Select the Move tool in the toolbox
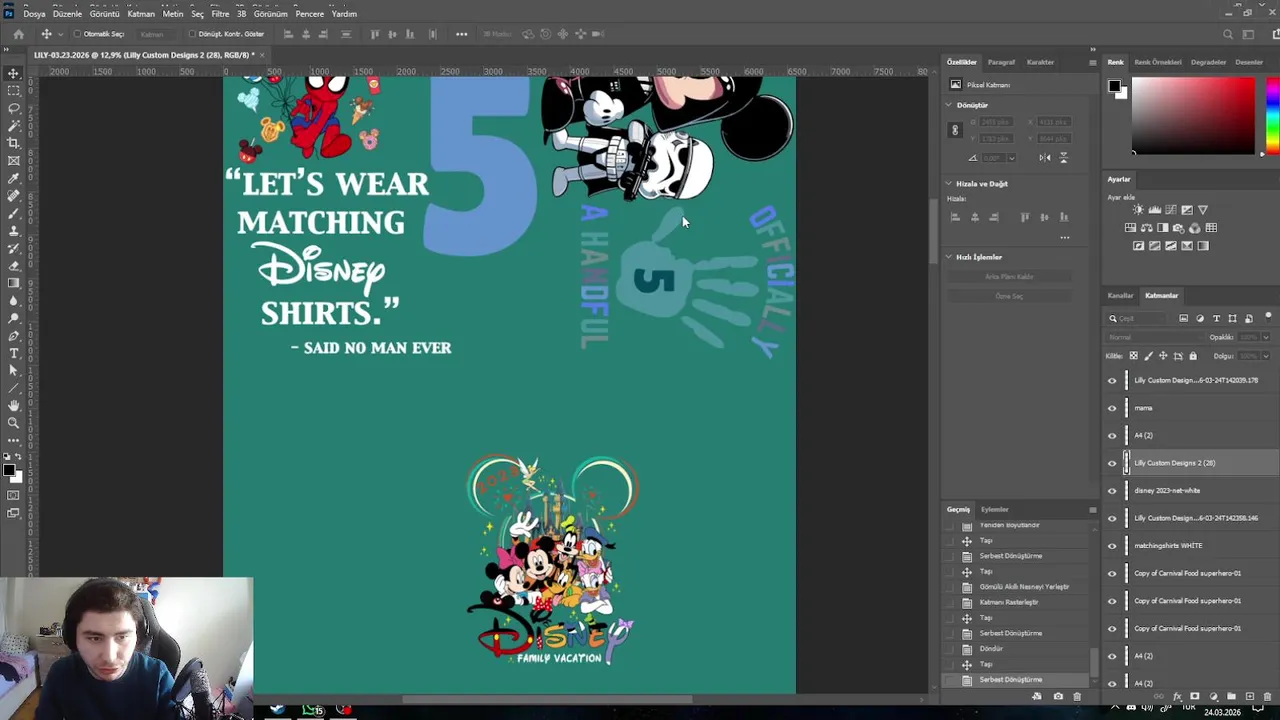1280x720 pixels. point(13,73)
